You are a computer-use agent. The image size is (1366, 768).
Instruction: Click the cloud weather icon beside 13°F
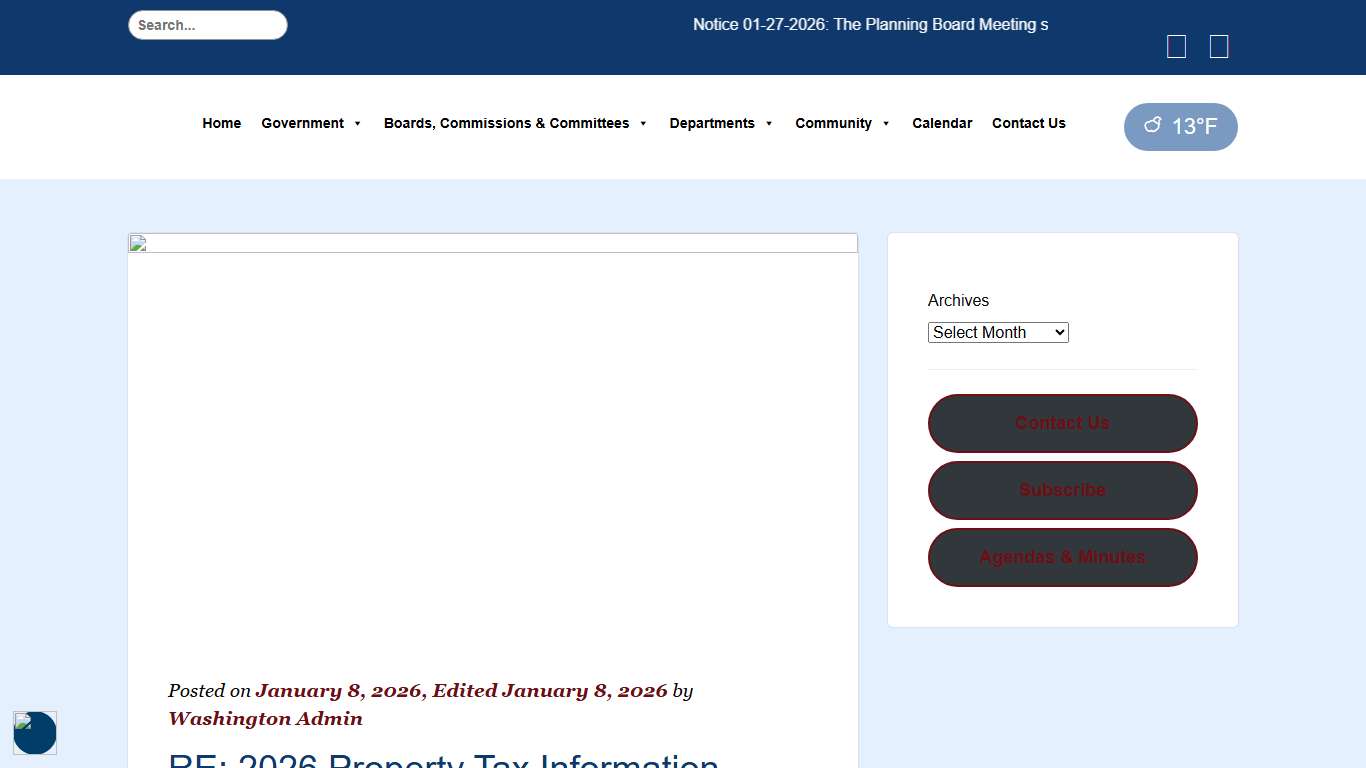pos(1153,125)
